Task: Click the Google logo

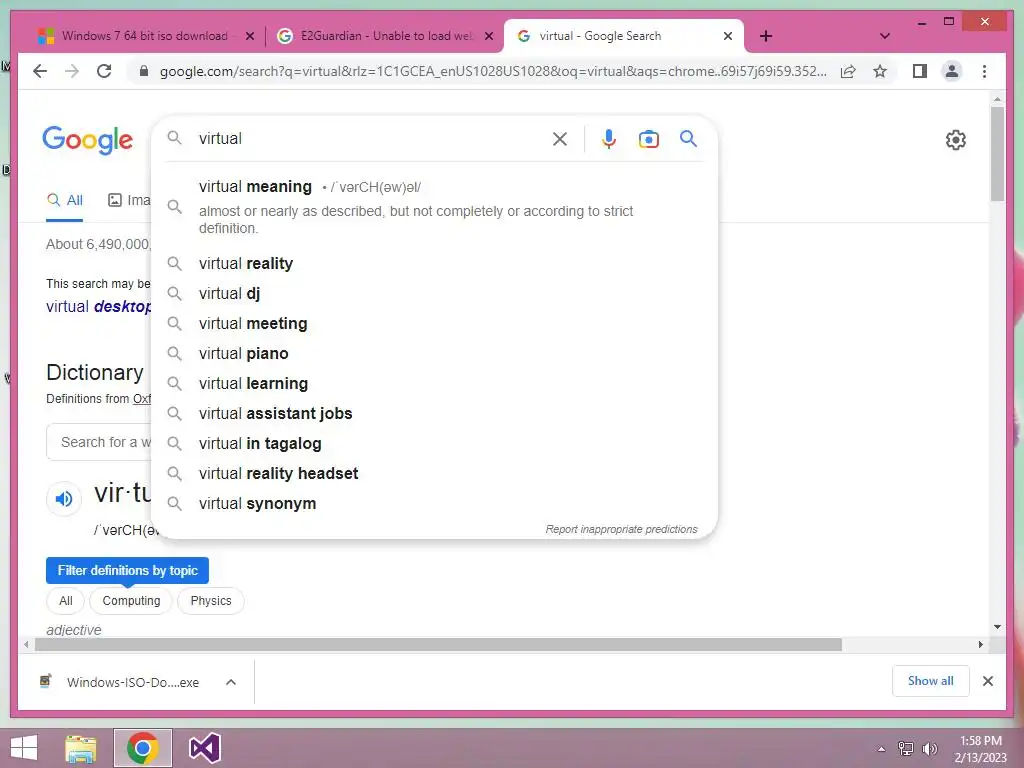Action: (88, 140)
